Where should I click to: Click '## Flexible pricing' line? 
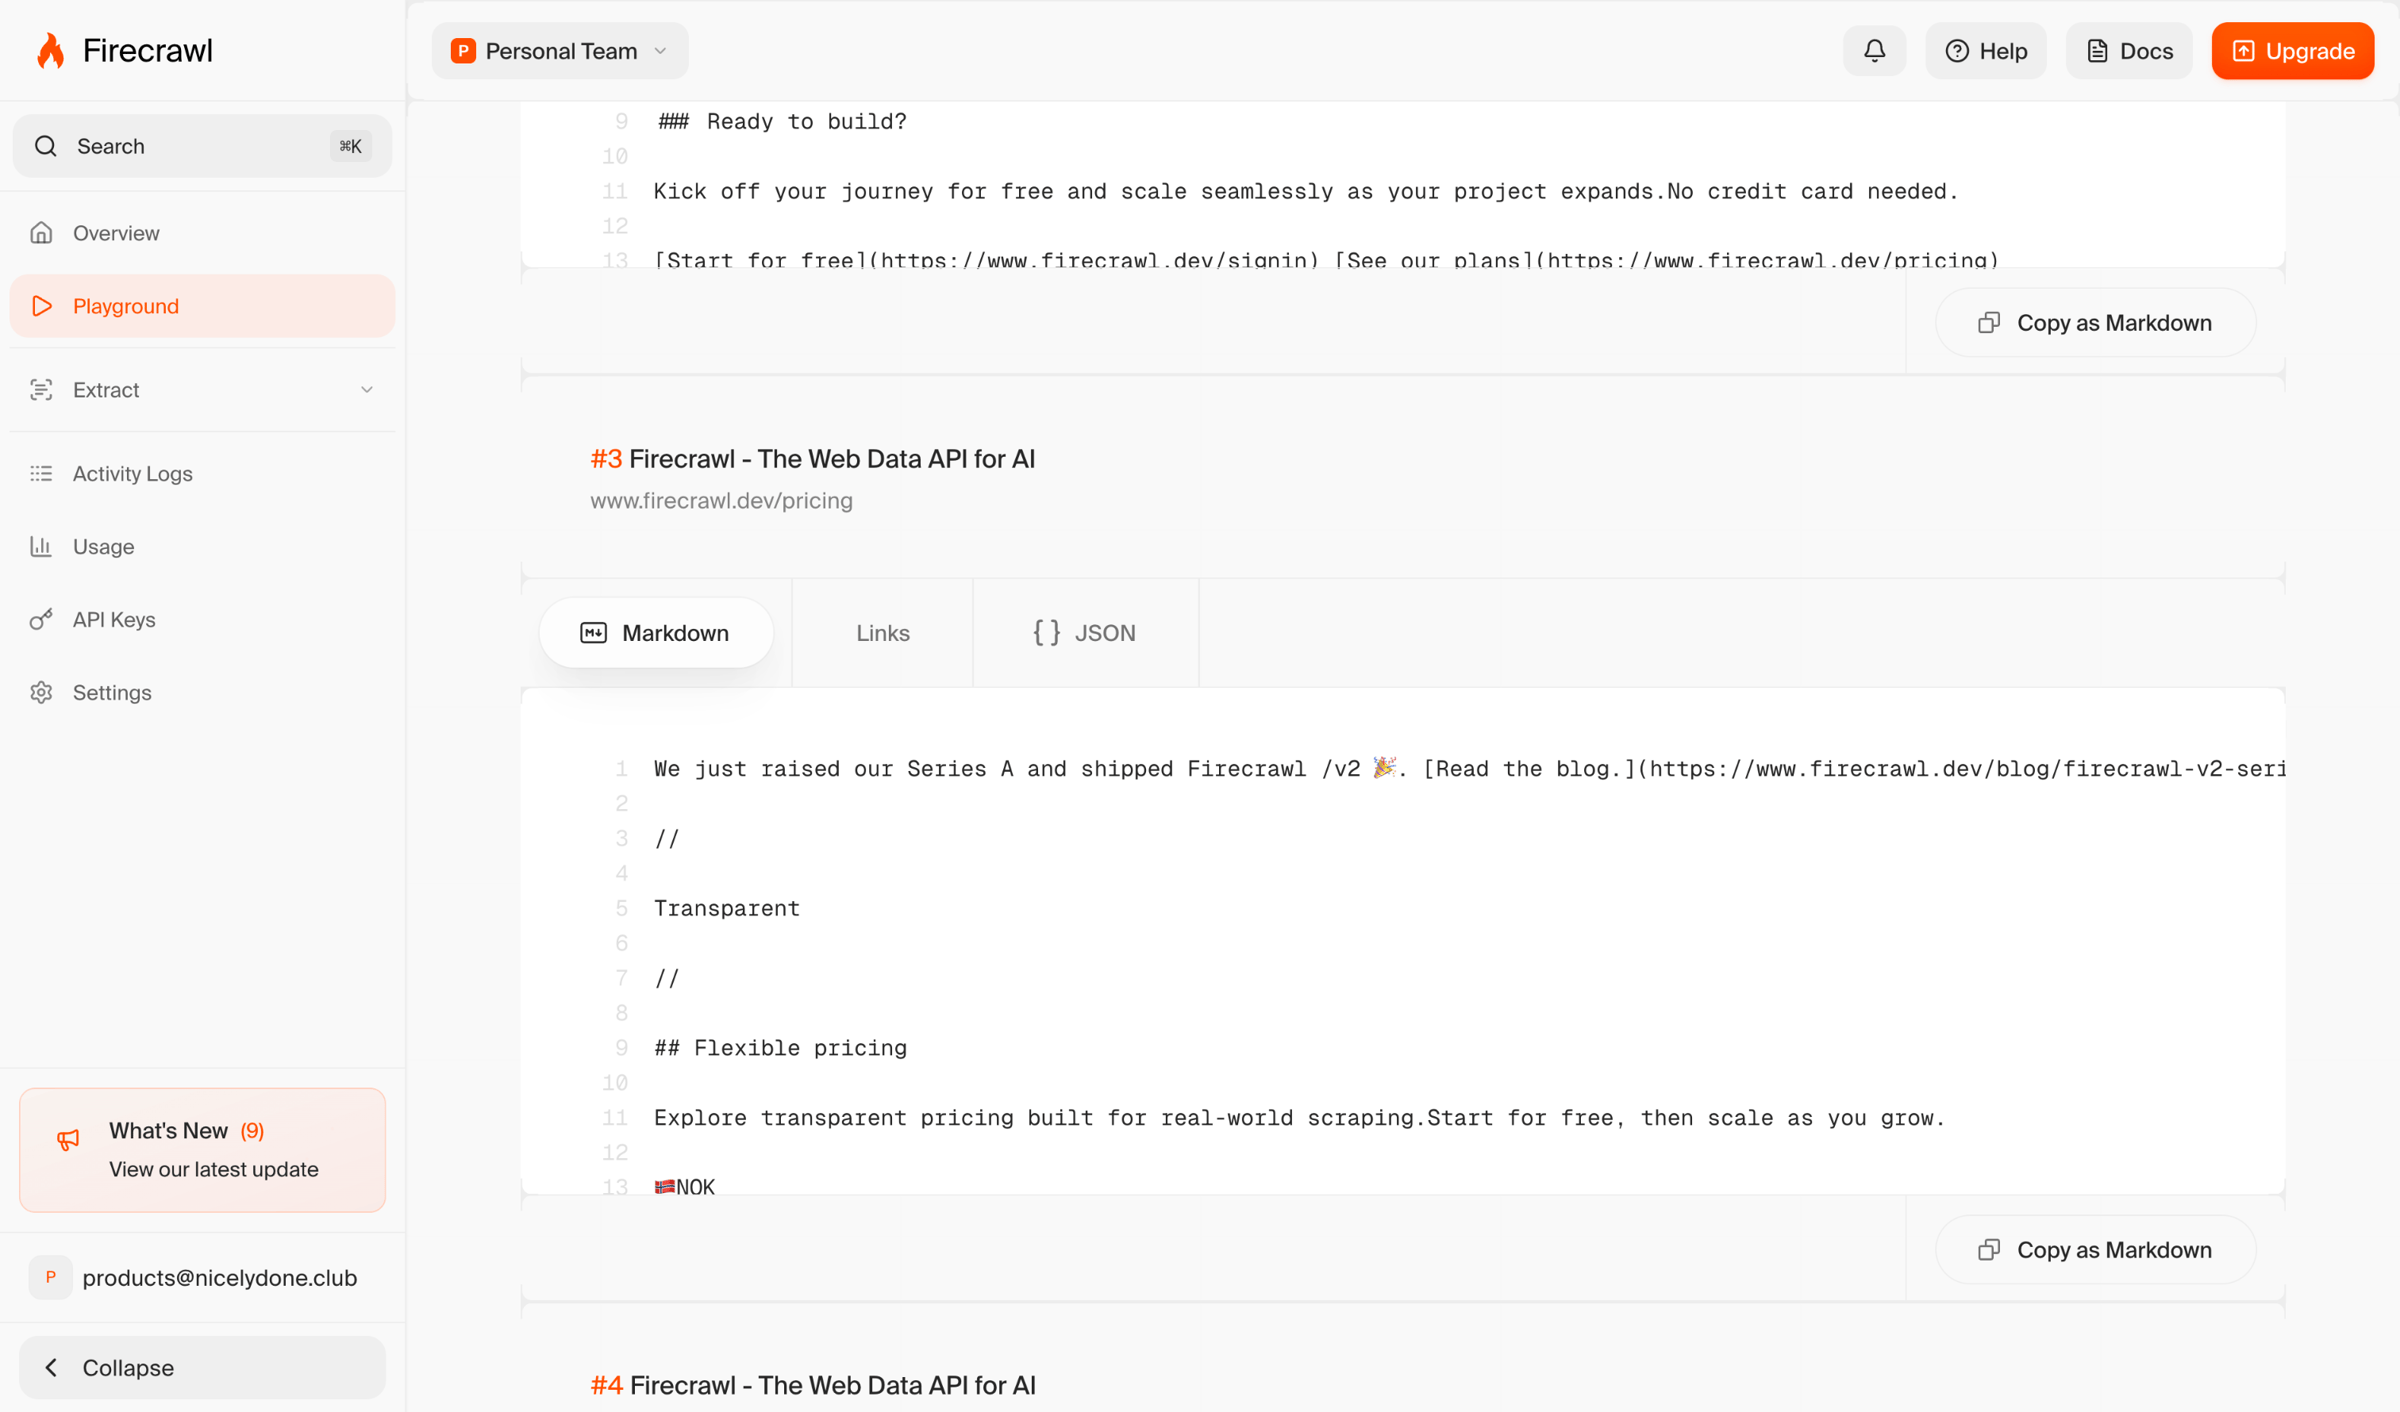click(780, 1048)
